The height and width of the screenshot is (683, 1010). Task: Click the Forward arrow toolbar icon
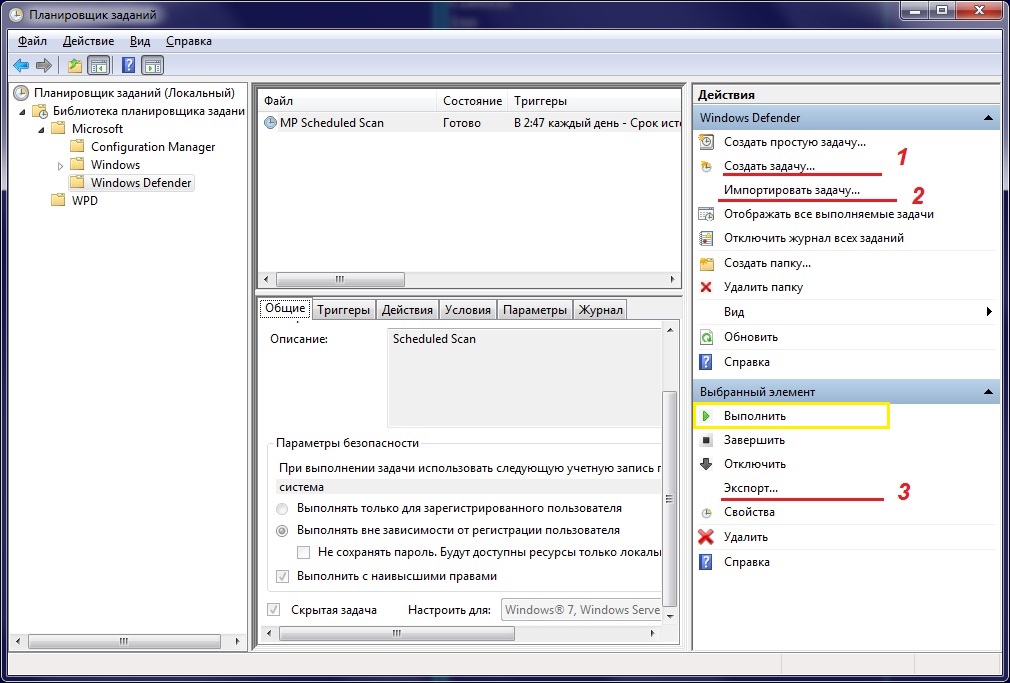click(x=44, y=65)
